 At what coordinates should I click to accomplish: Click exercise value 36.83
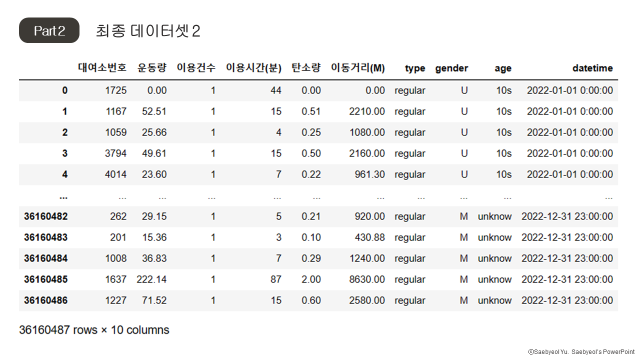pos(154,258)
